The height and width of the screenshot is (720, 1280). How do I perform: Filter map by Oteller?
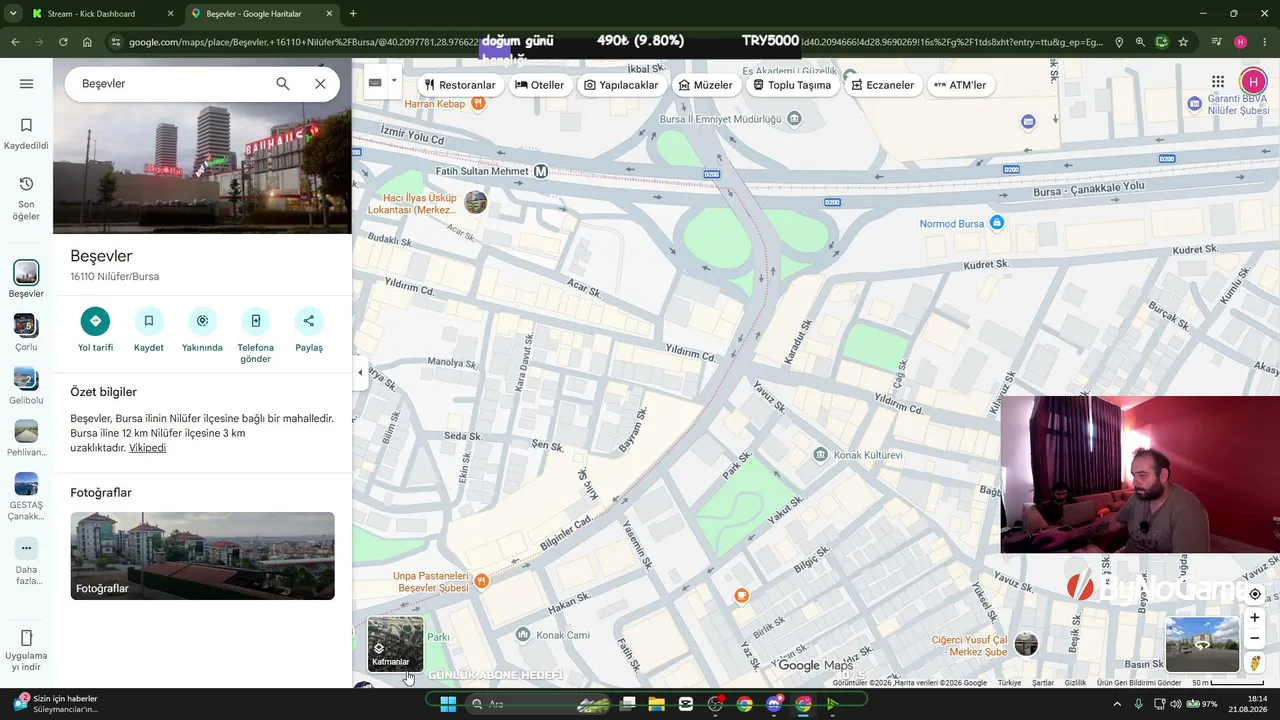point(540,85)
